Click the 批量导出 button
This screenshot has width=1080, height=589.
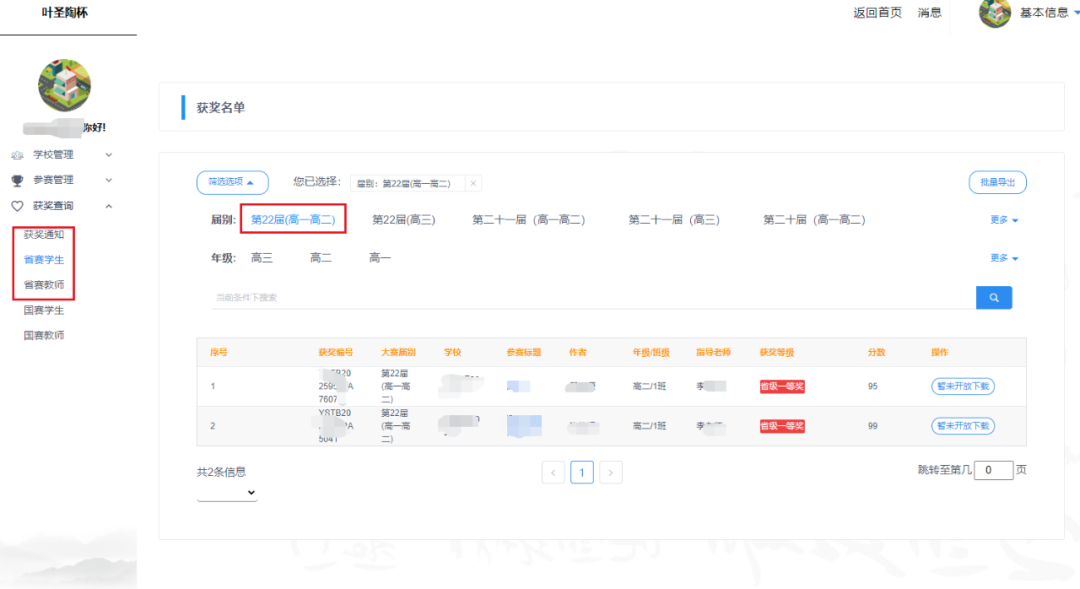coord(997,182)
